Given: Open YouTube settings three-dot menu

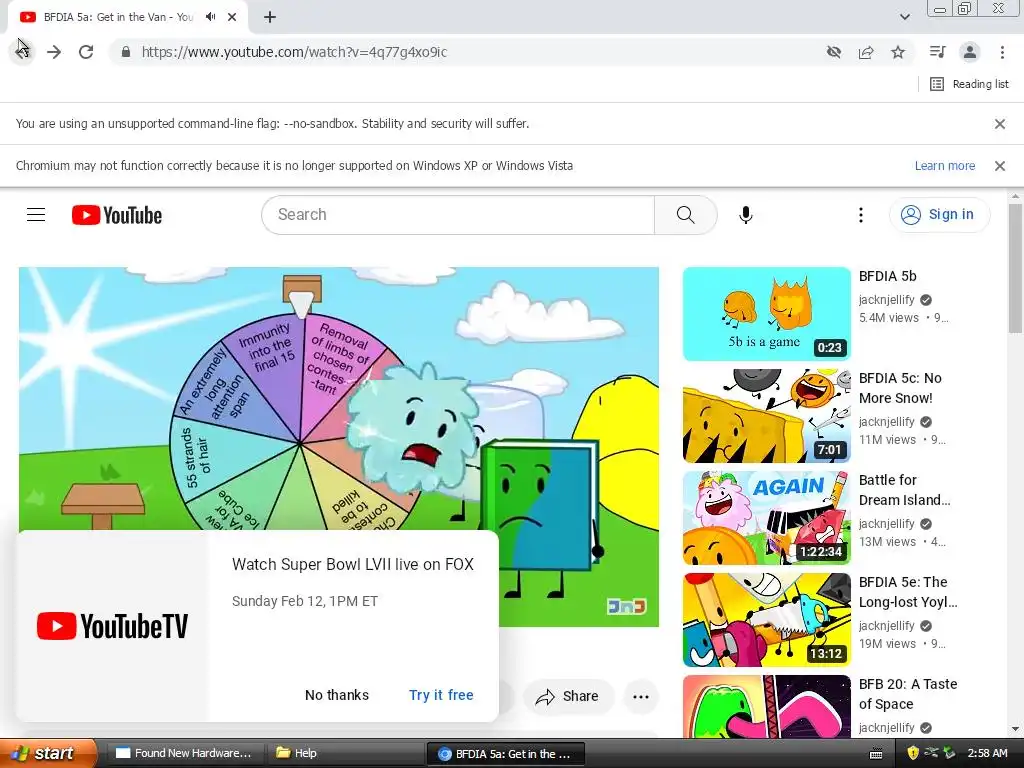Looking at the screenshot, I should [x=860, y=214].
